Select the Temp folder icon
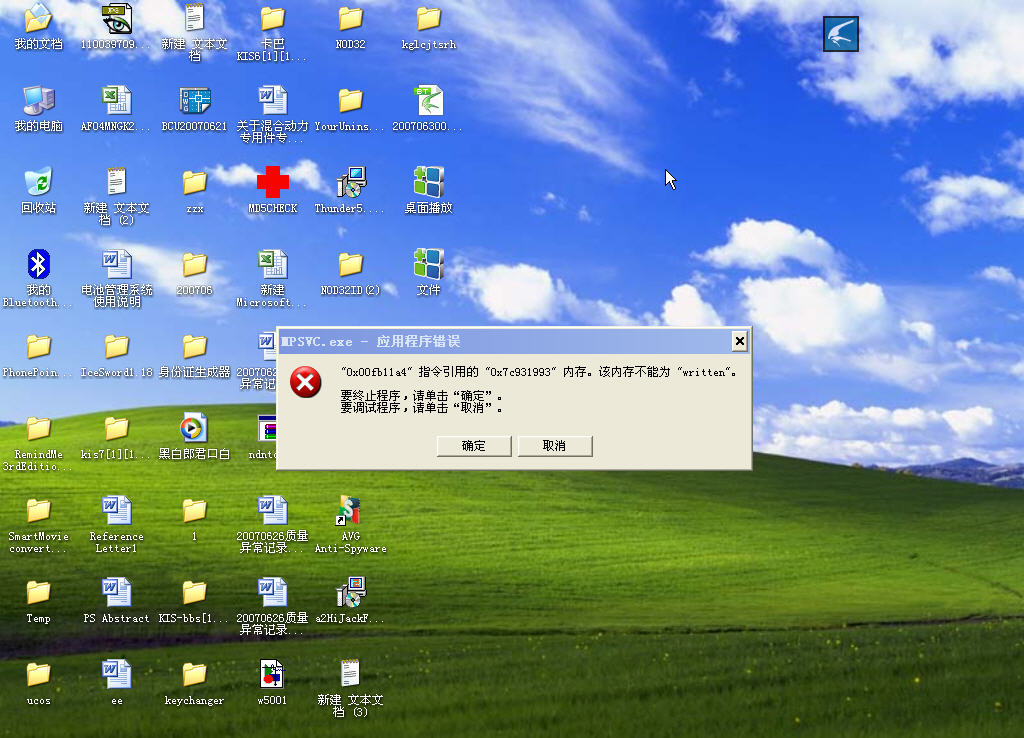 pos(38,602)
